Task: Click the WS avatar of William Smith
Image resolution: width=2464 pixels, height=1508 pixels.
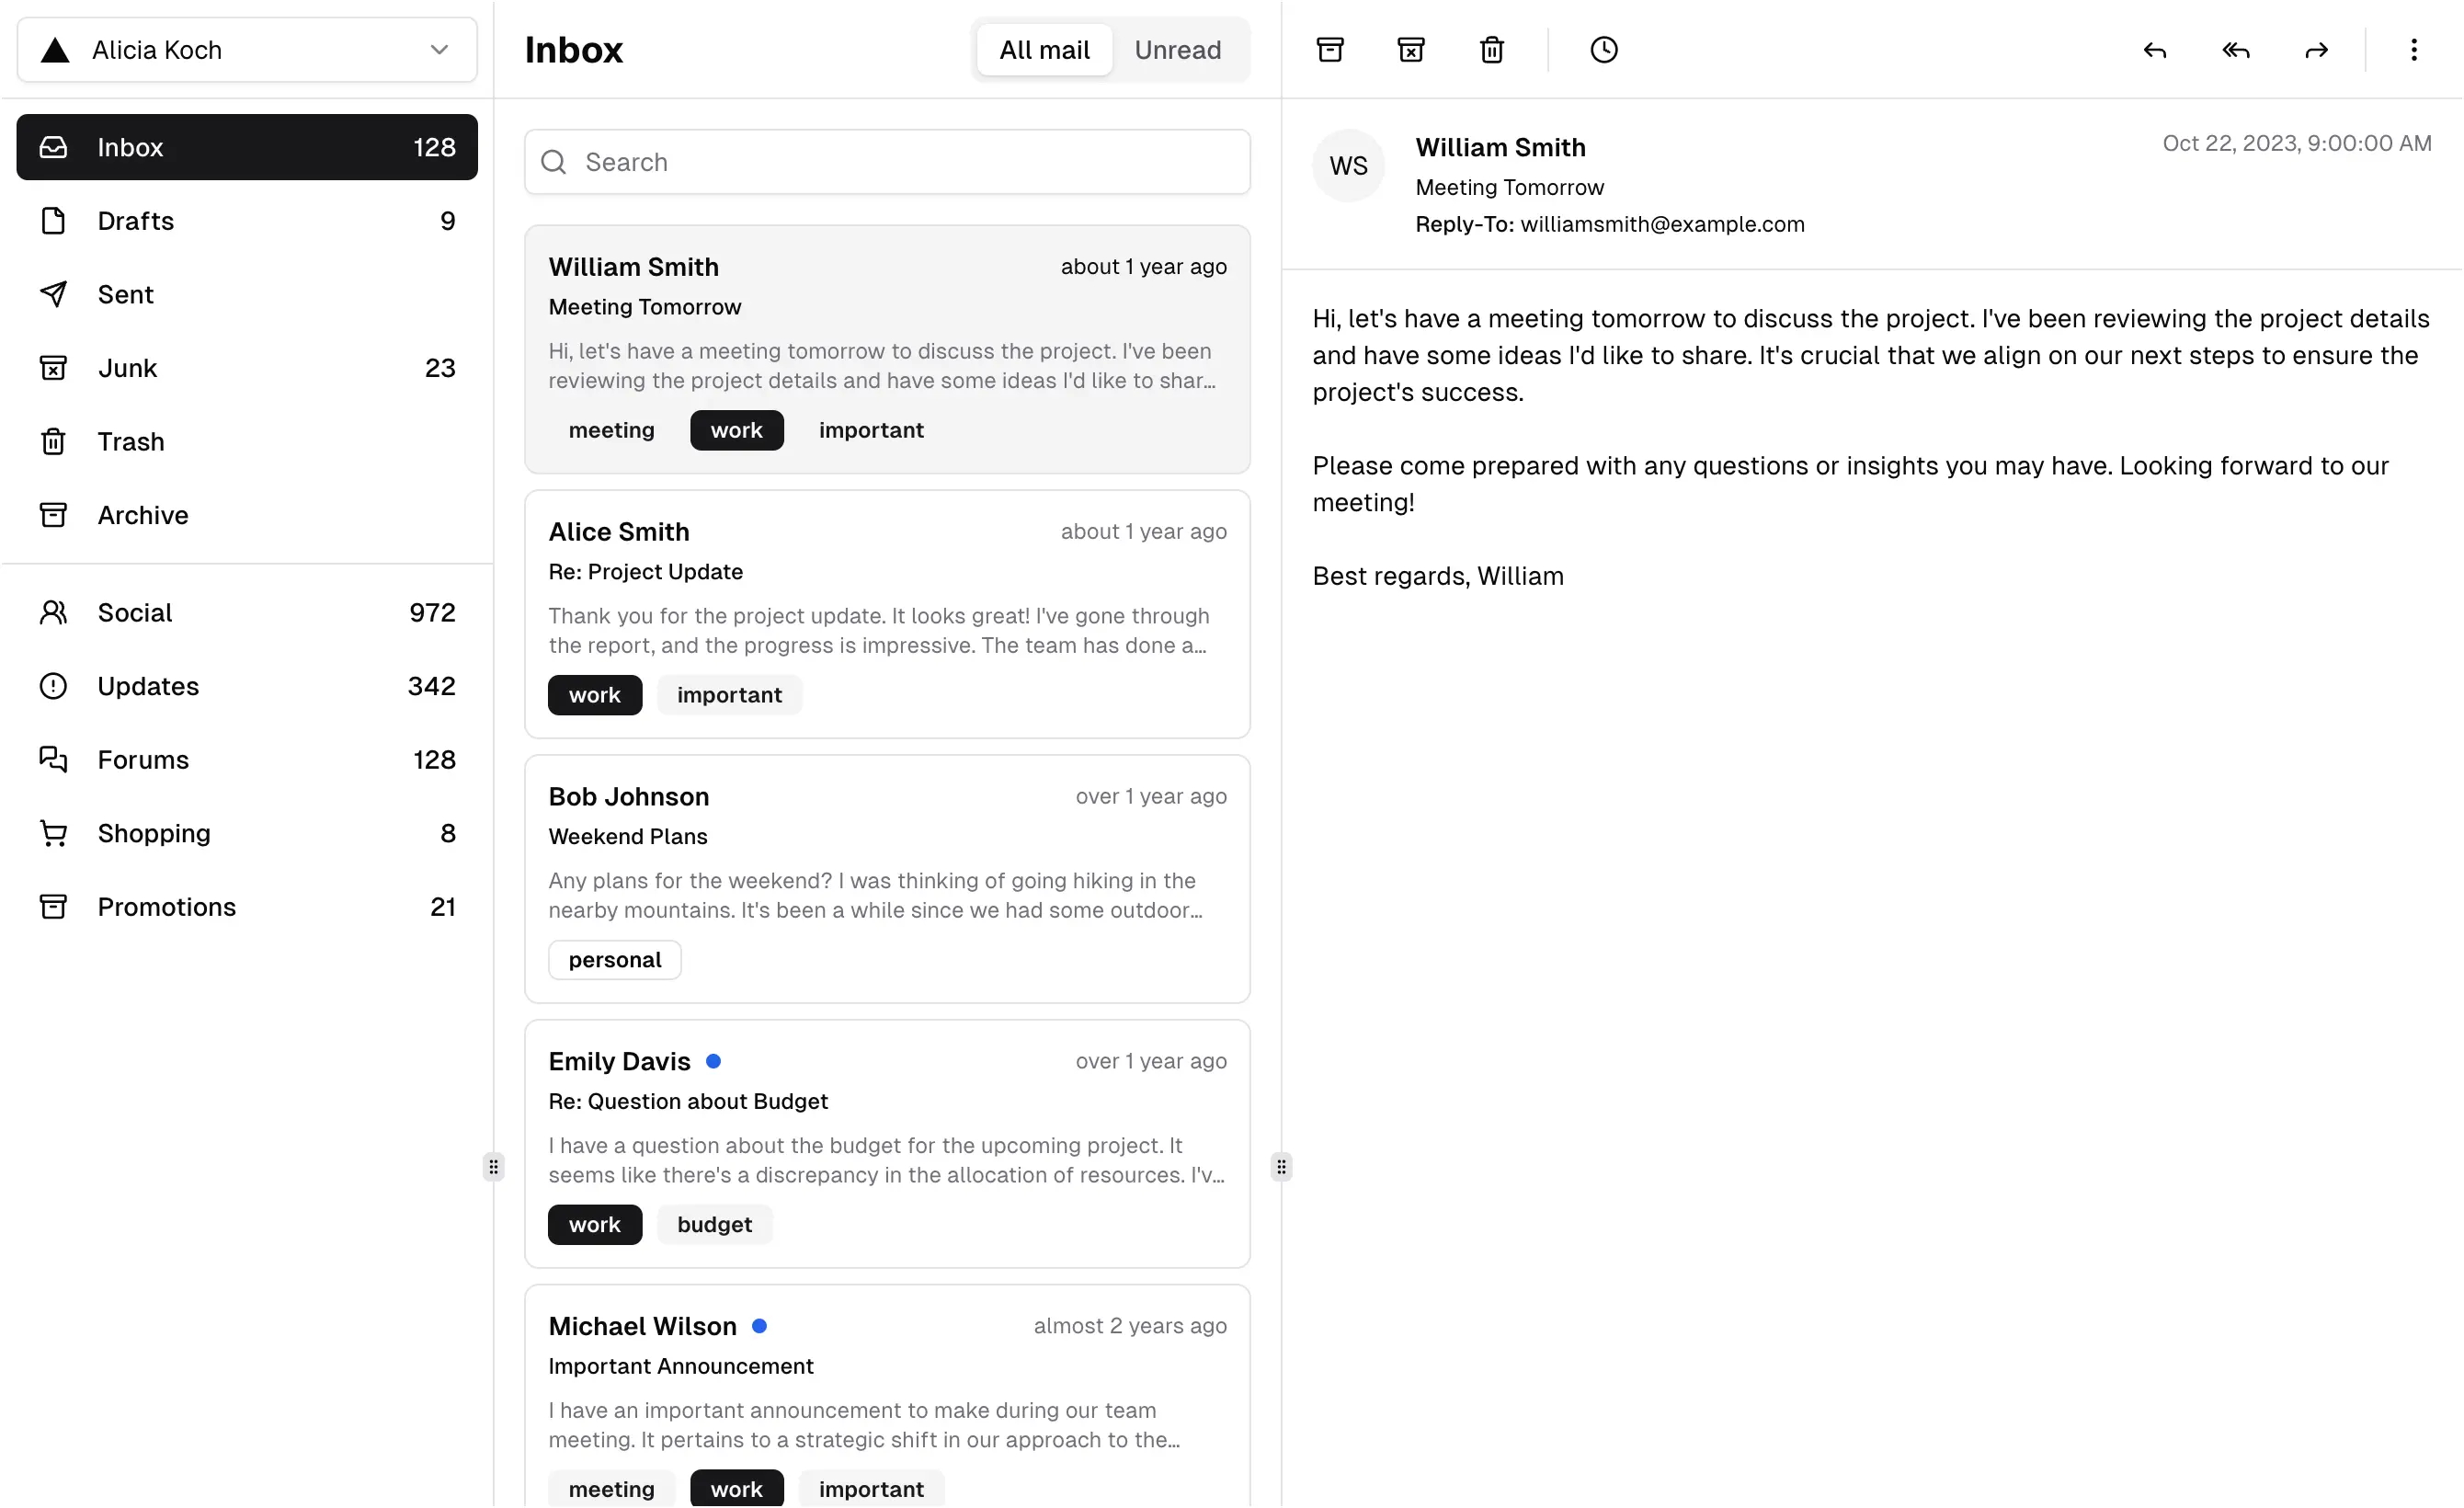Action: click(x=1348, y=165)
